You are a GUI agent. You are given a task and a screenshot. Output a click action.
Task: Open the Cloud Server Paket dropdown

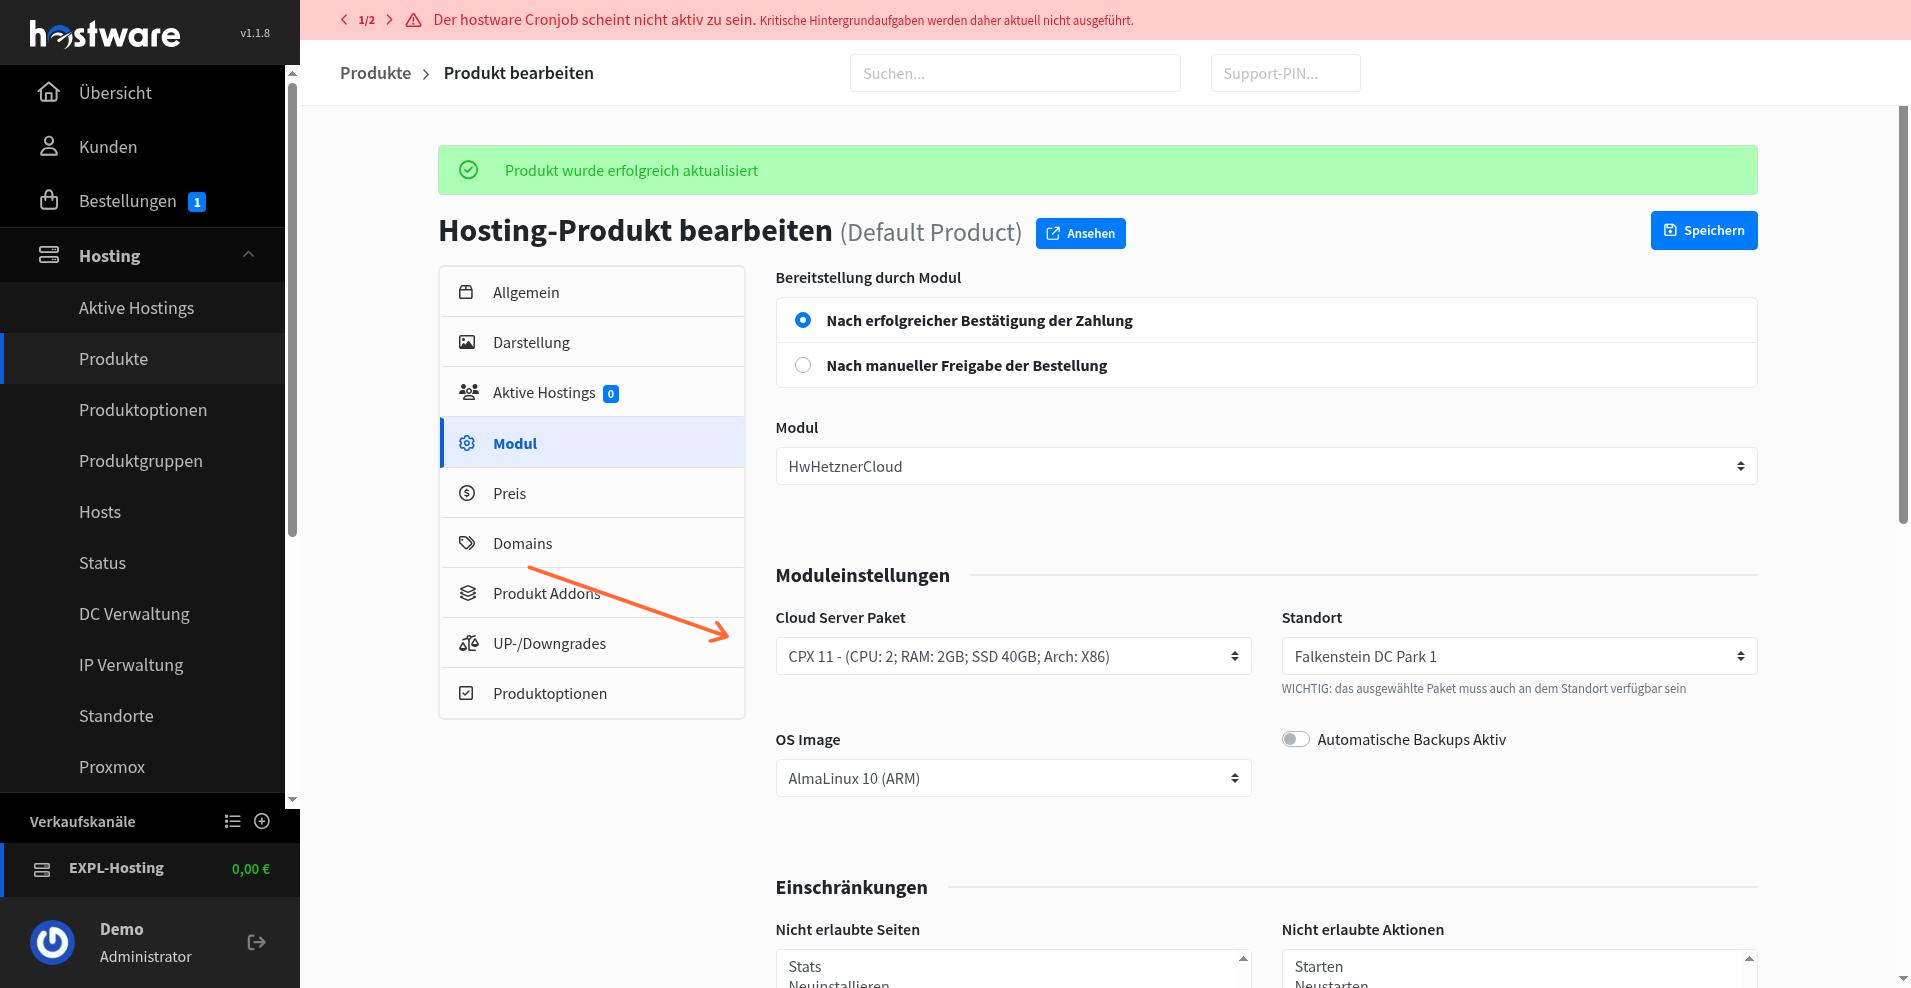pos(1013,656)
